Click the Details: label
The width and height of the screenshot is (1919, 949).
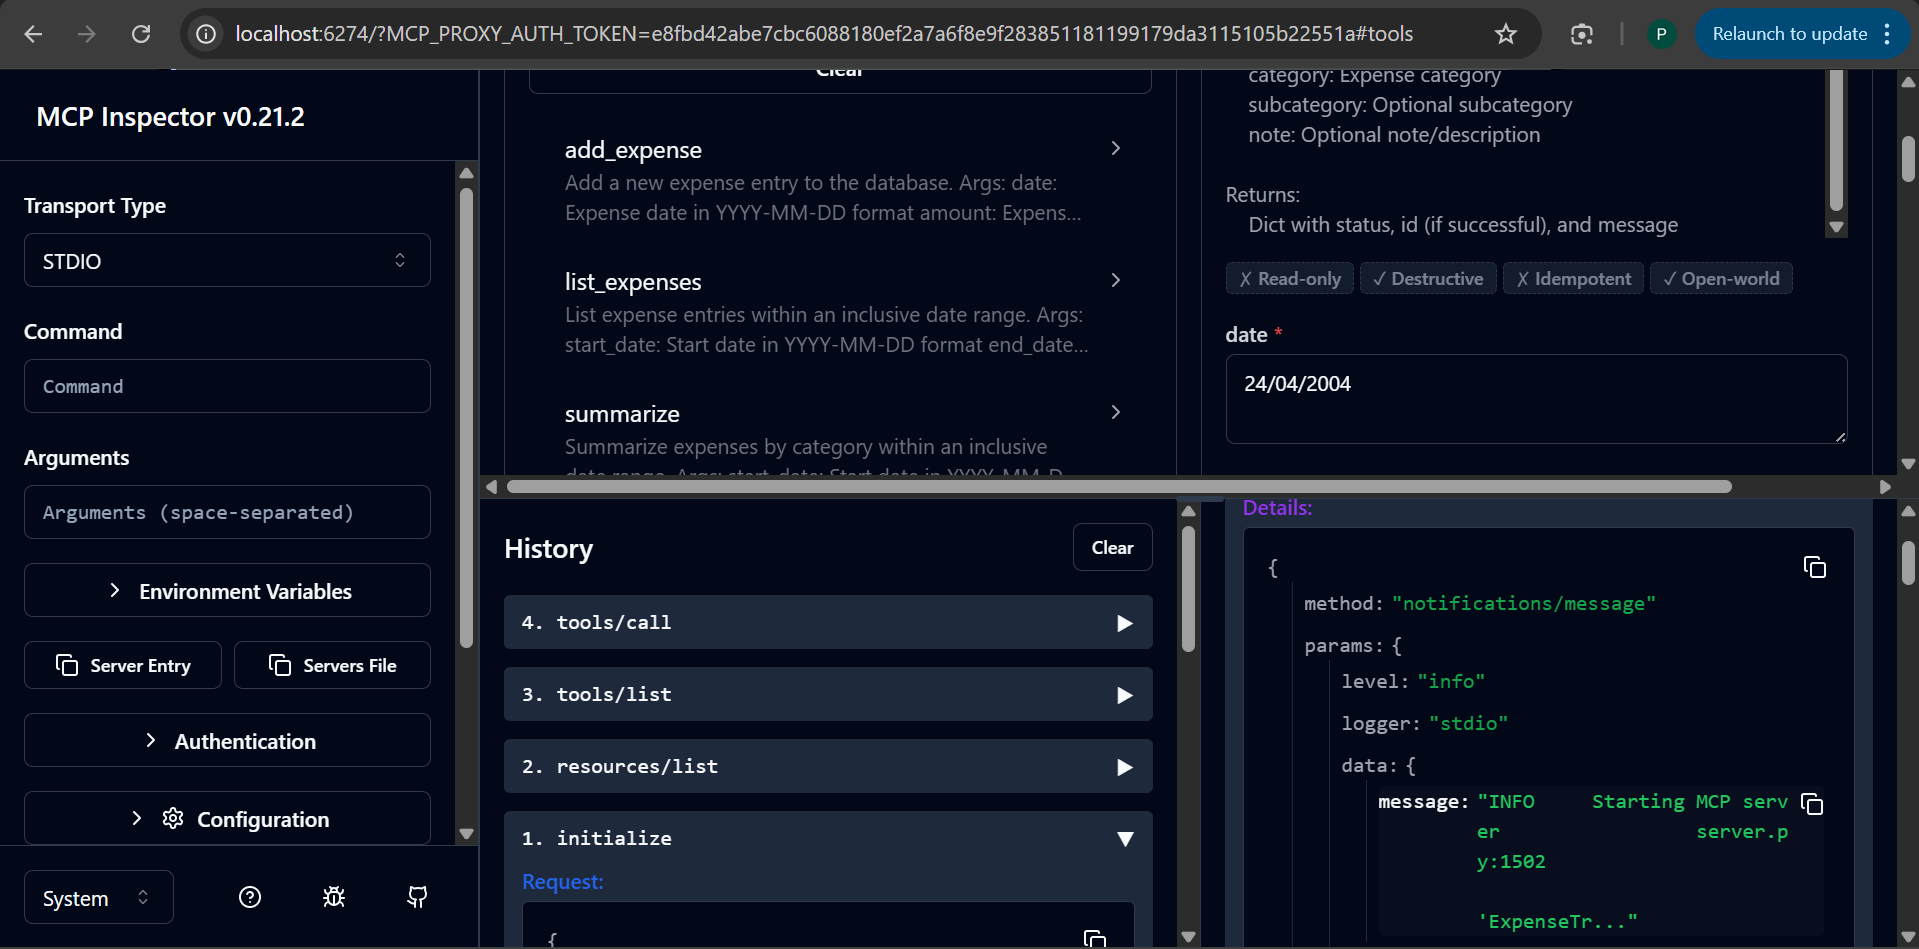click(1277, 508)
